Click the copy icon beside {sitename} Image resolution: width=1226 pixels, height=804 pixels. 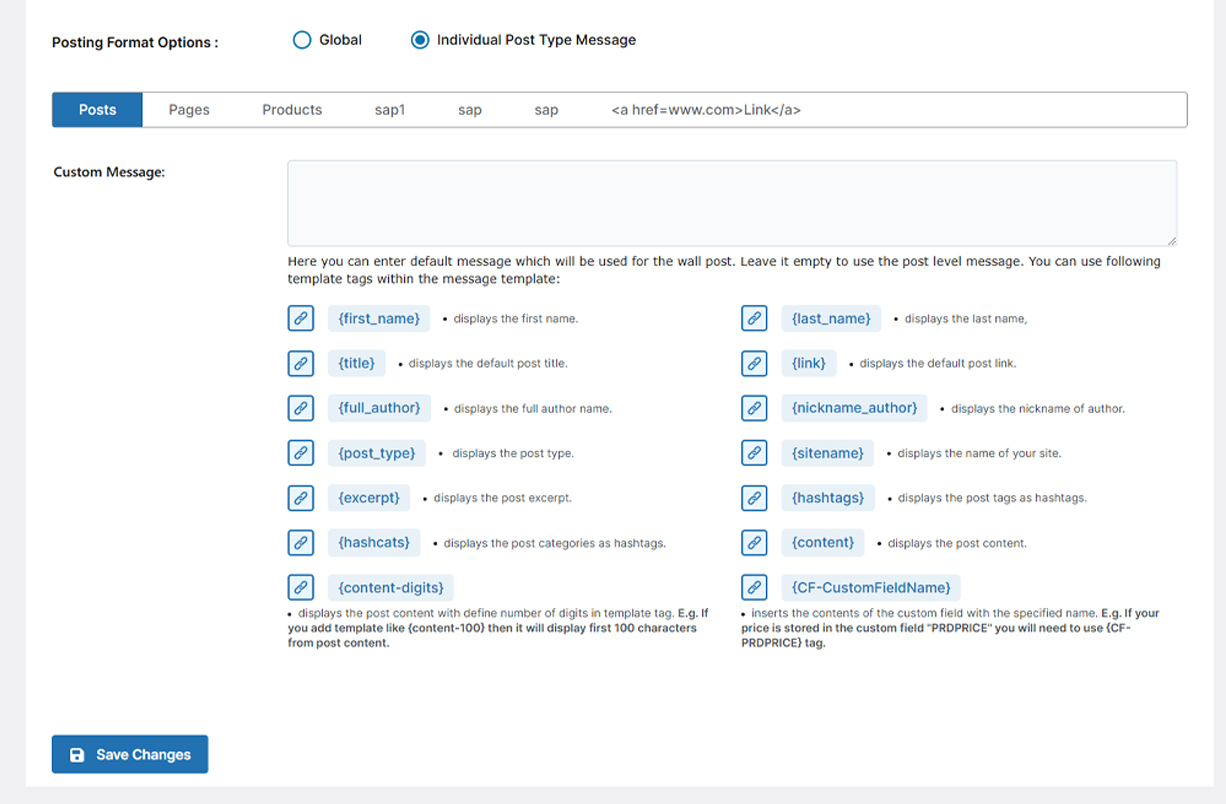point(754,452)
